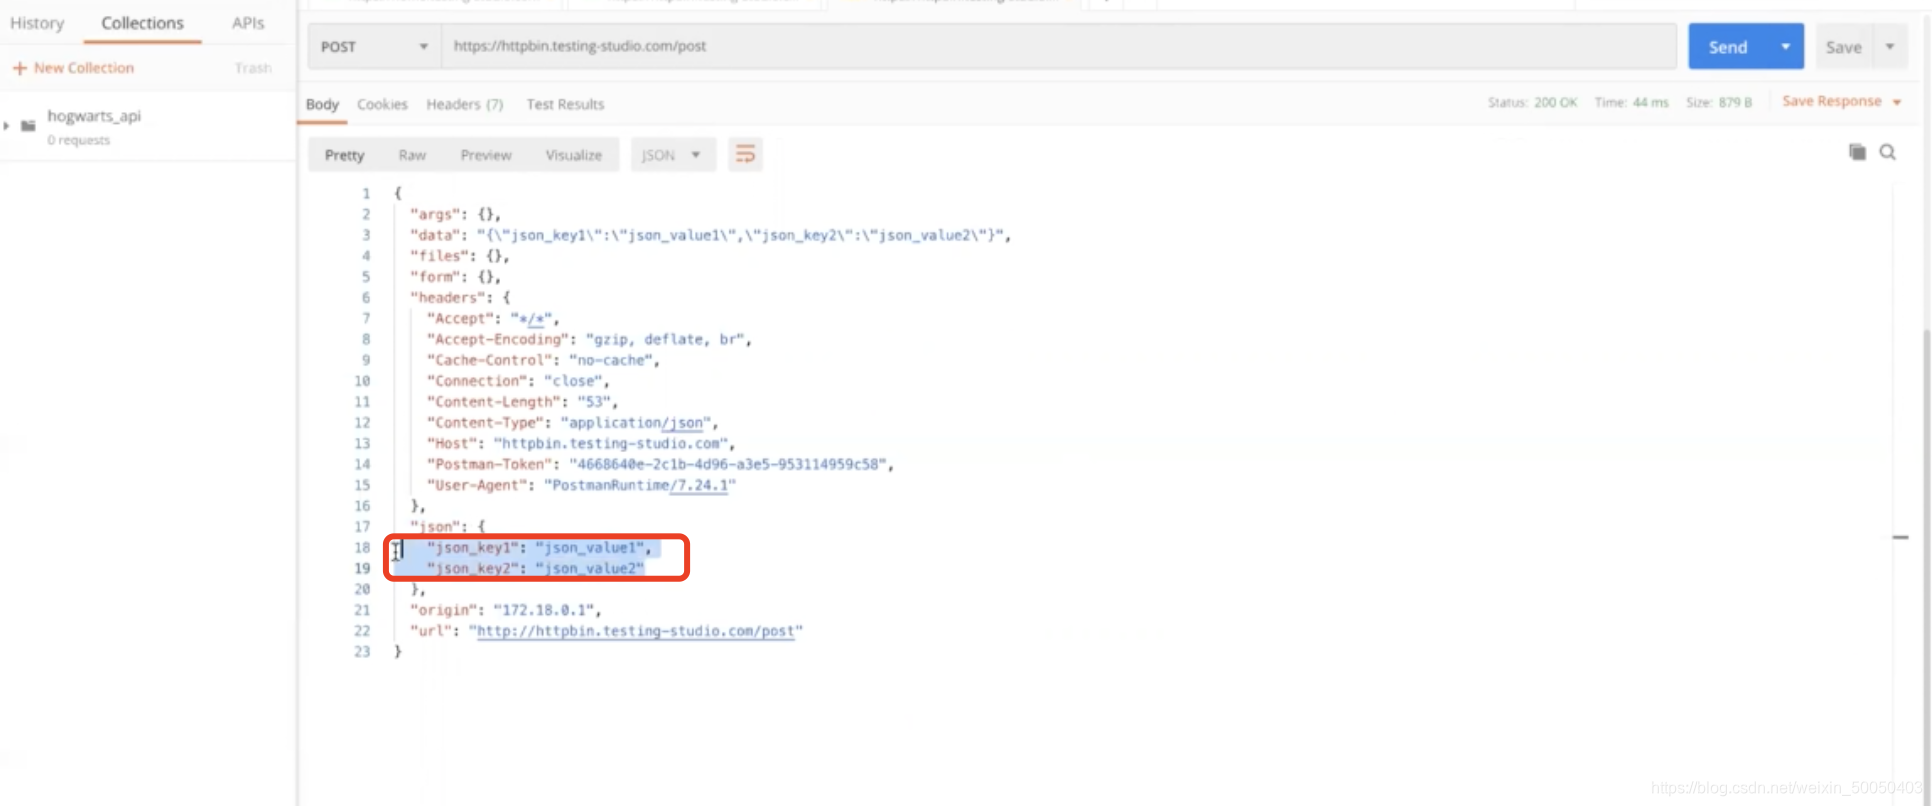This screenshot has width=1932, height=806.
Task: Click the hogwarts_api collection name
Action: pyautogui.click(x=94, y=116)
